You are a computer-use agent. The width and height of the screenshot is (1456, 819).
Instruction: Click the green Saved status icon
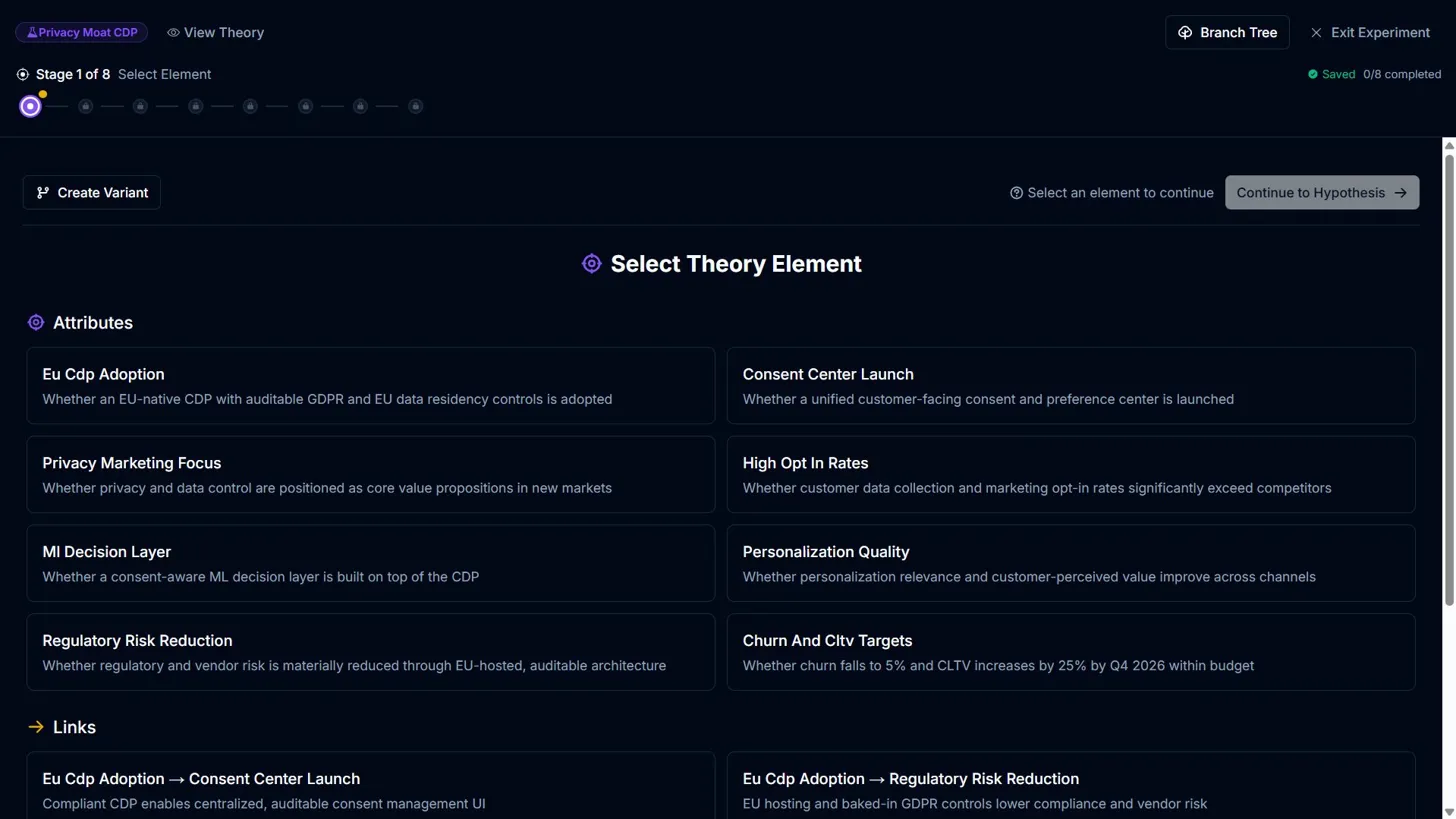pyautogui.click(x=1313, y=74)
